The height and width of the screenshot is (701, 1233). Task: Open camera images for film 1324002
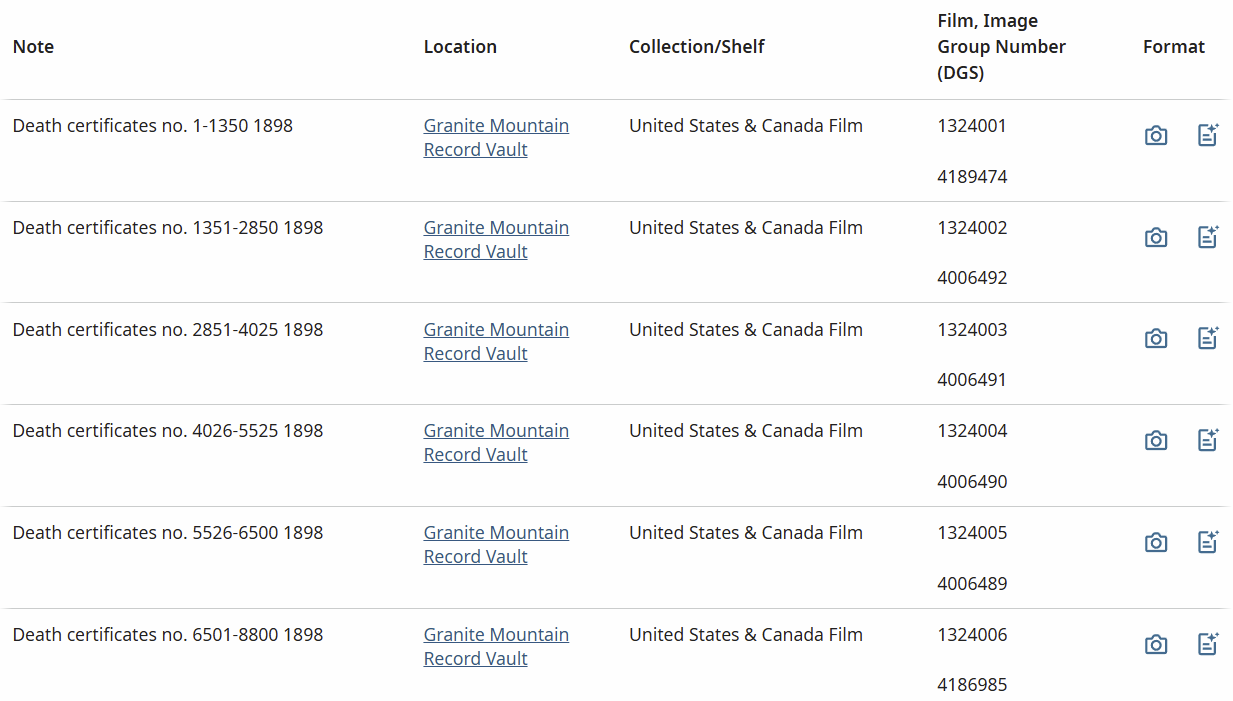tap(1156, 237)
